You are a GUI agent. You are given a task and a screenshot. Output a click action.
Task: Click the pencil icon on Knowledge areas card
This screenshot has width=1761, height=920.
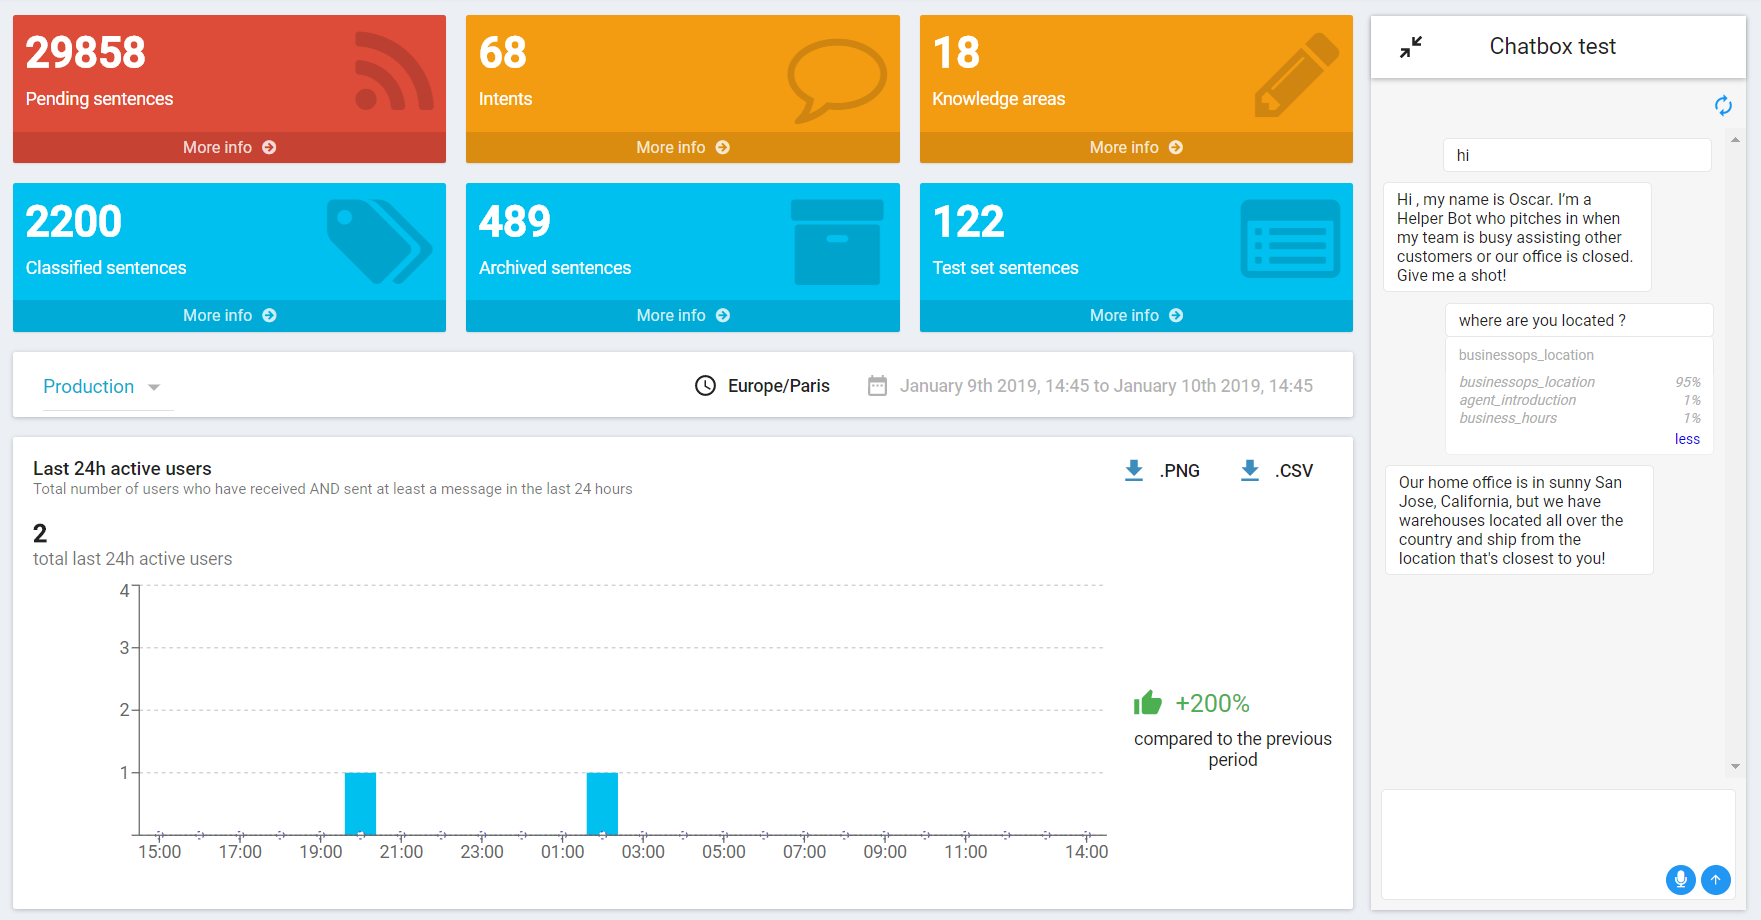point(1296,75)
